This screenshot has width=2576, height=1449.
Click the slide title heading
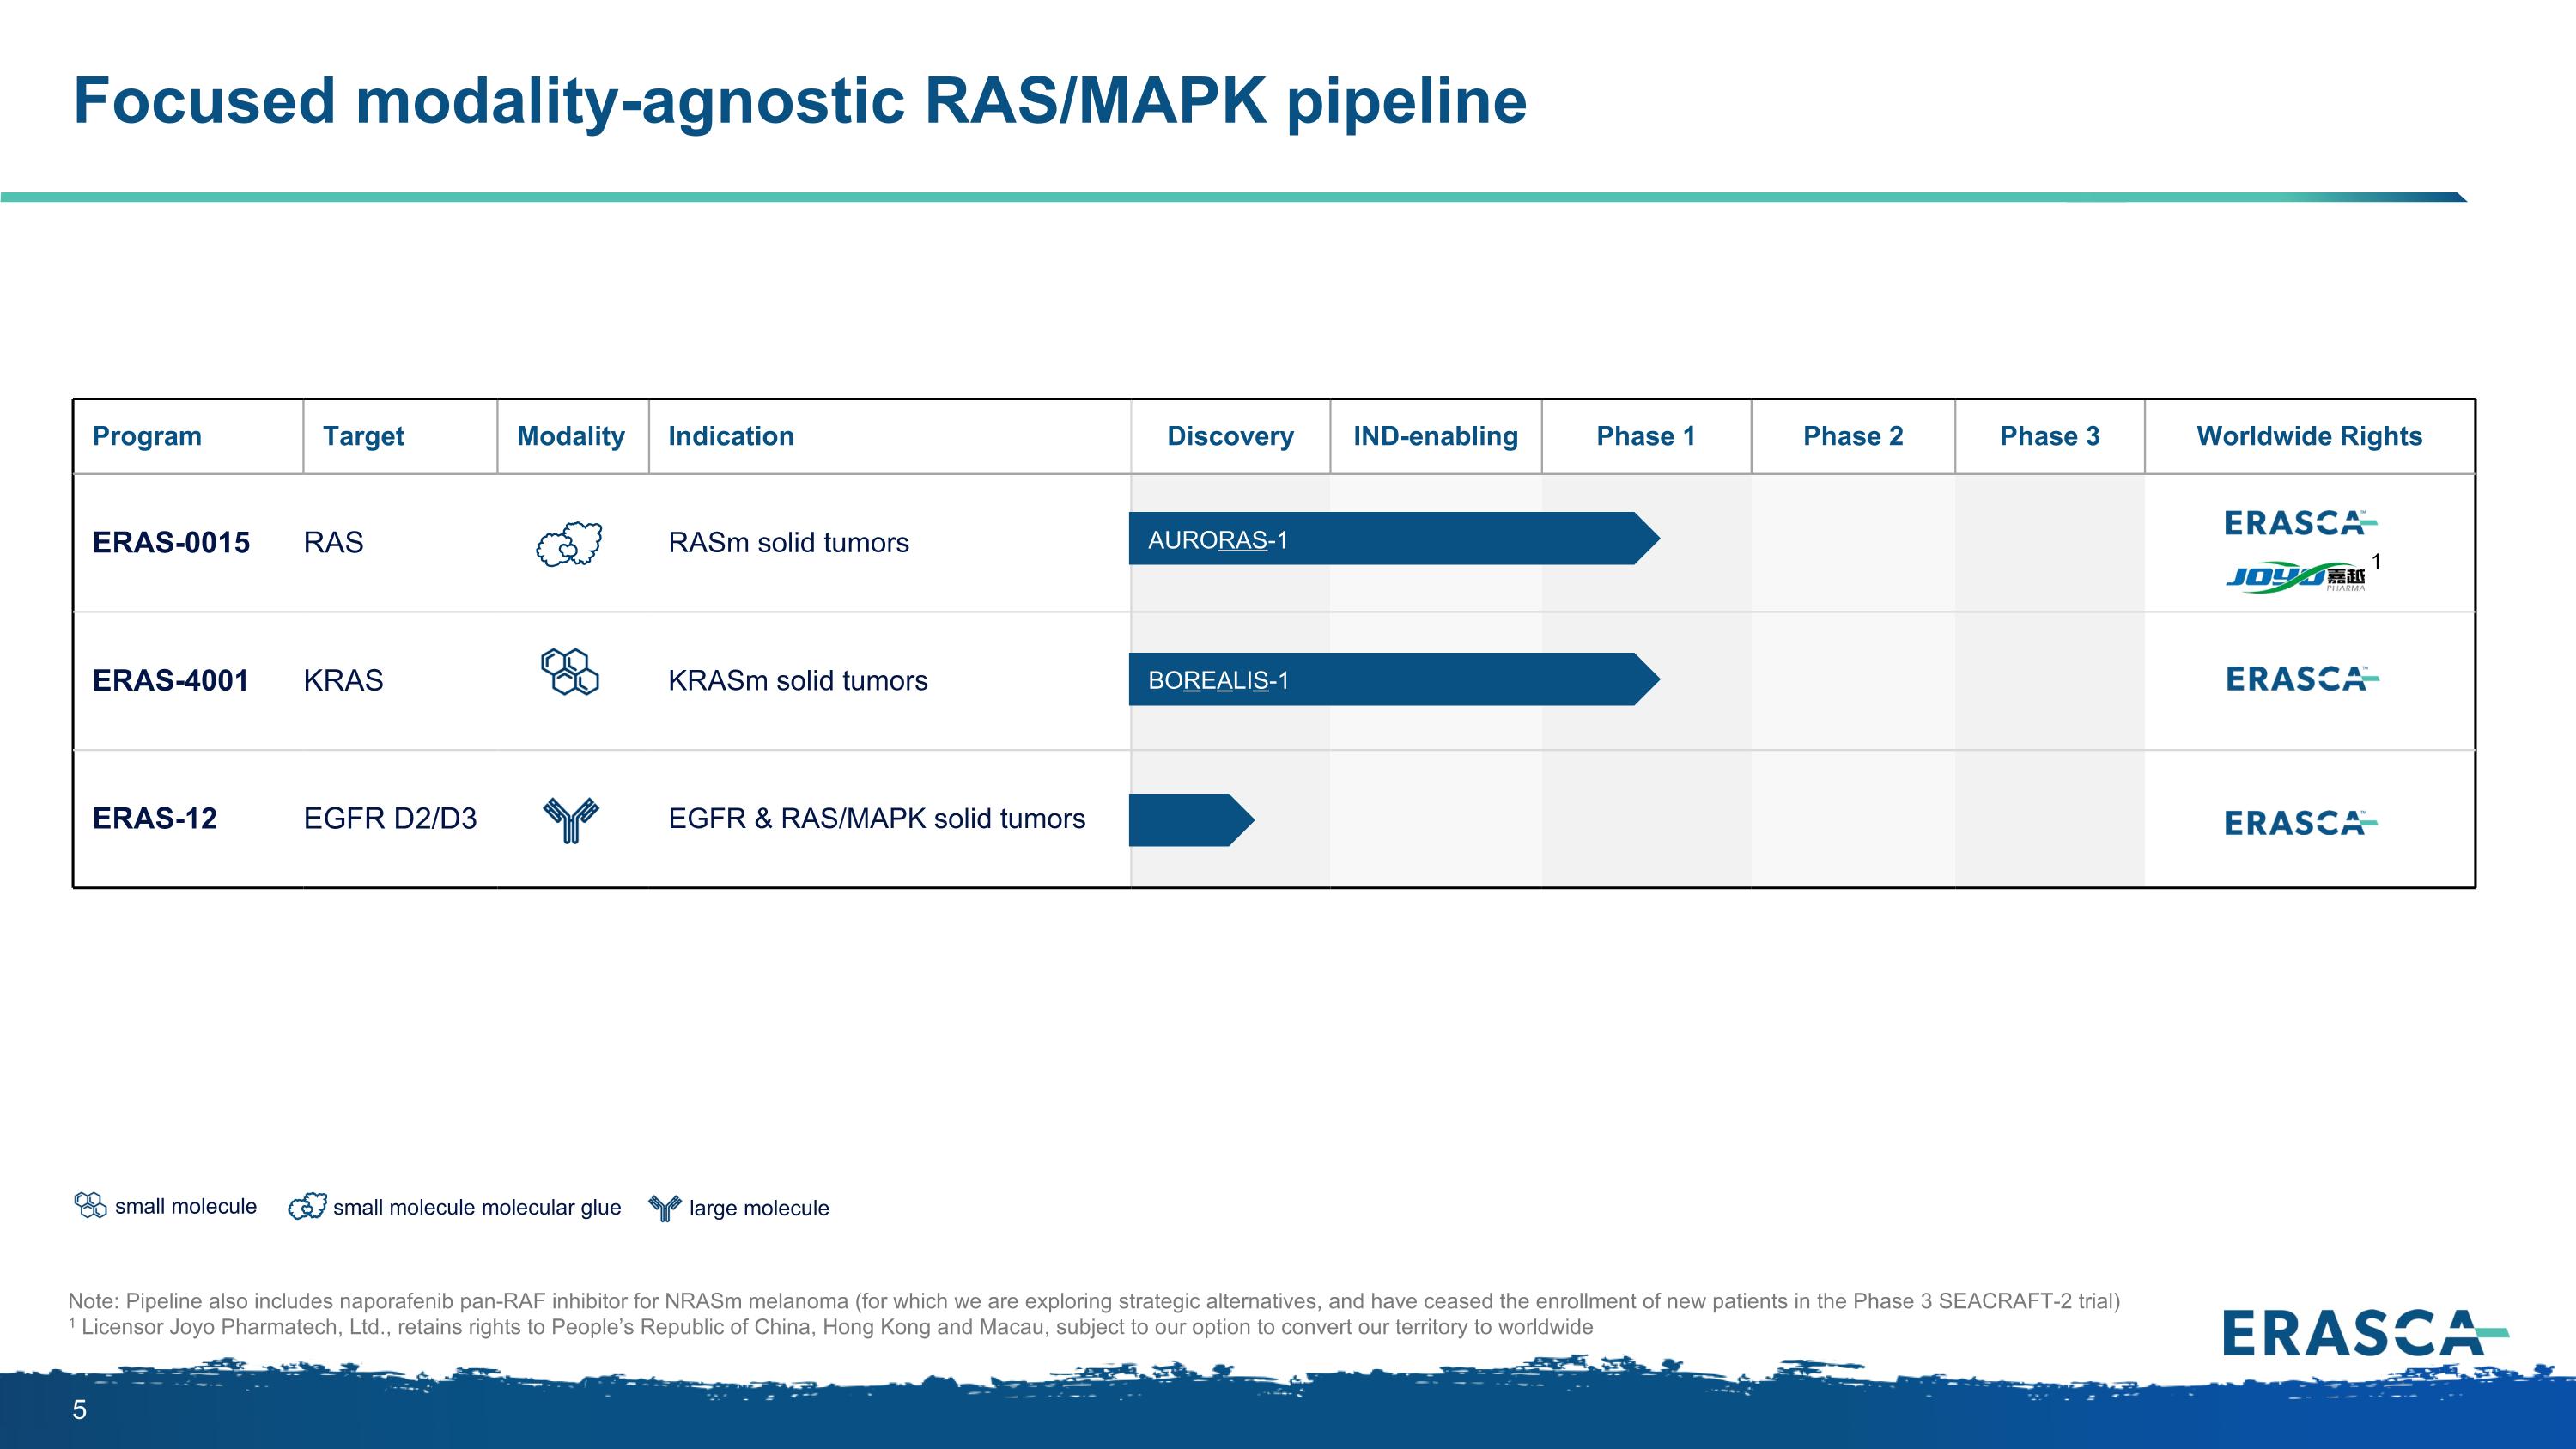pos(800,101)
